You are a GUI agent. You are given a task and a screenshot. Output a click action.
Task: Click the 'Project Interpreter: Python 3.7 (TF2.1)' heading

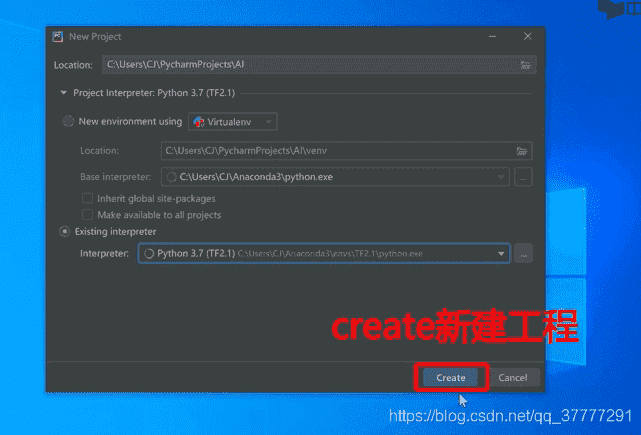pyautogui.click(x=154, y=93)
